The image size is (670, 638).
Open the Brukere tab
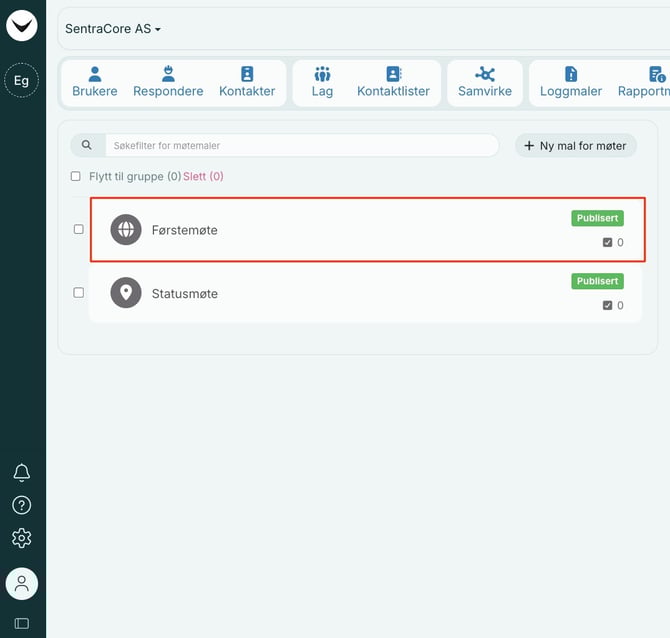[95, 82]
